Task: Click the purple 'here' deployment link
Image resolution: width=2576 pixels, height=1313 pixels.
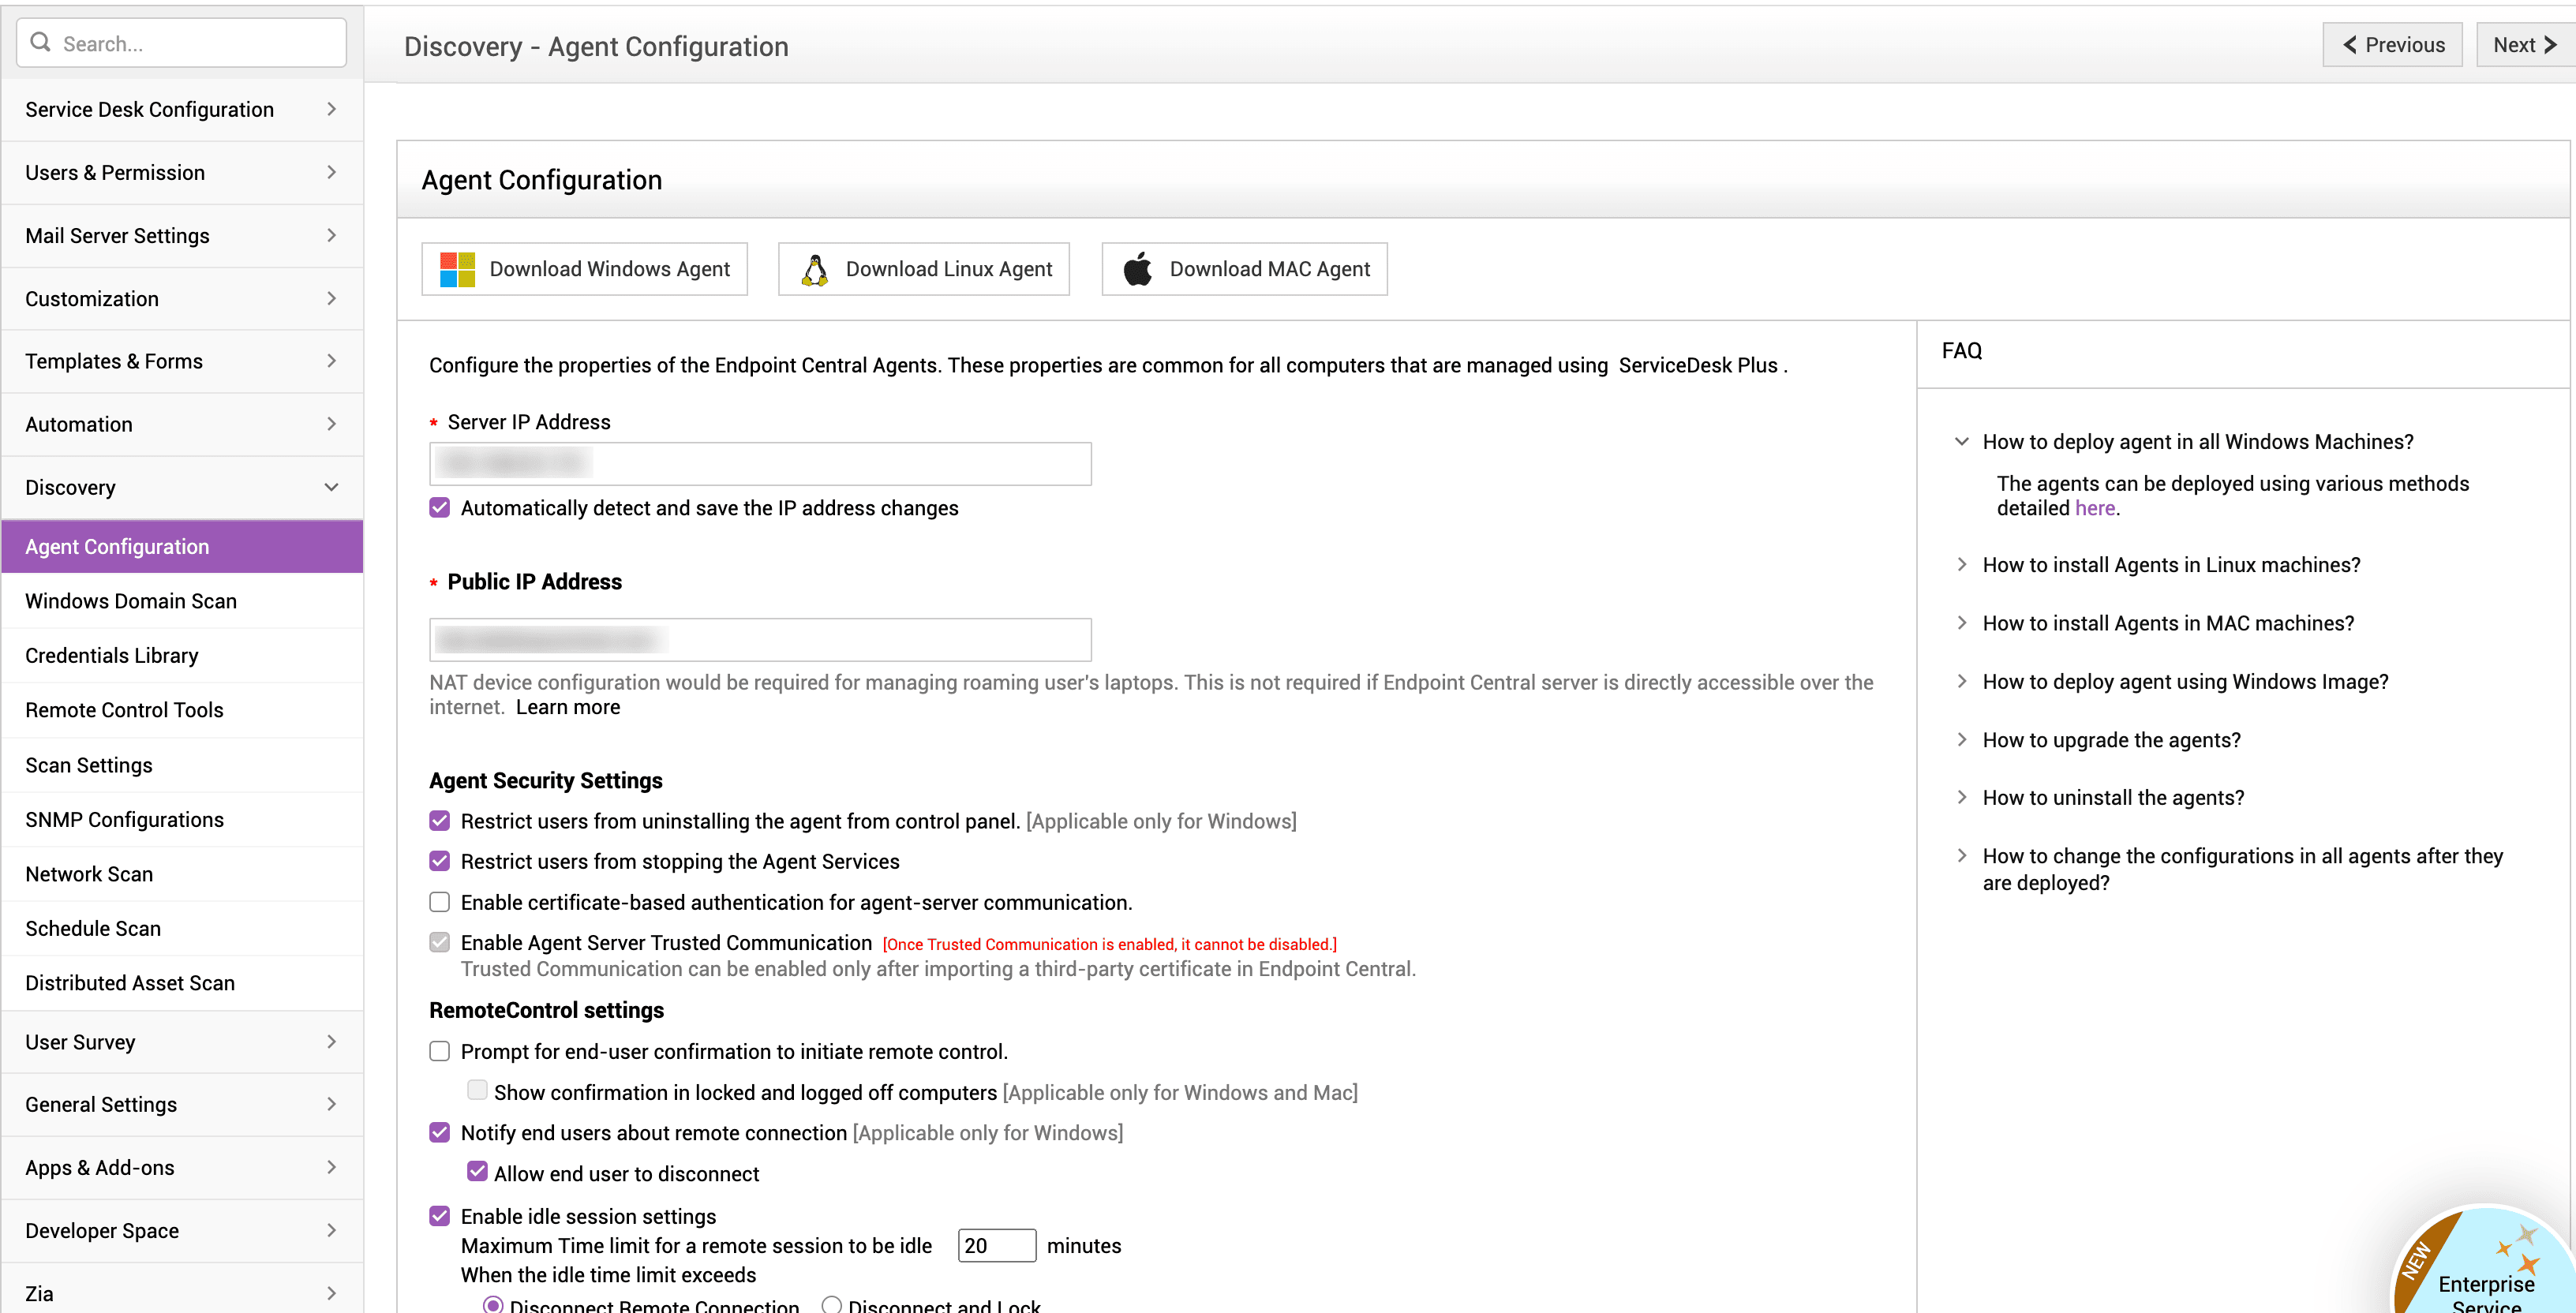Action: point(2094,508)
